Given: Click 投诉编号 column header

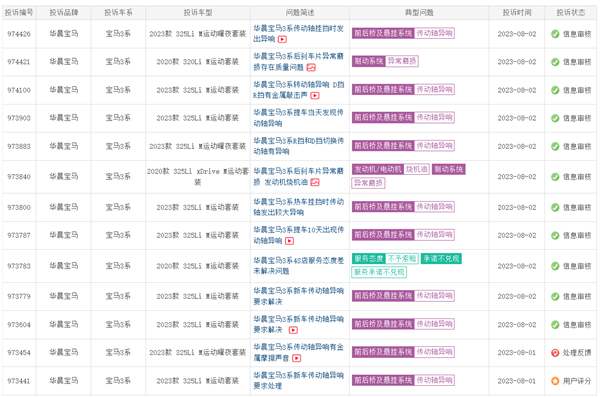Looking at the screenshot, I should [19, 13].
